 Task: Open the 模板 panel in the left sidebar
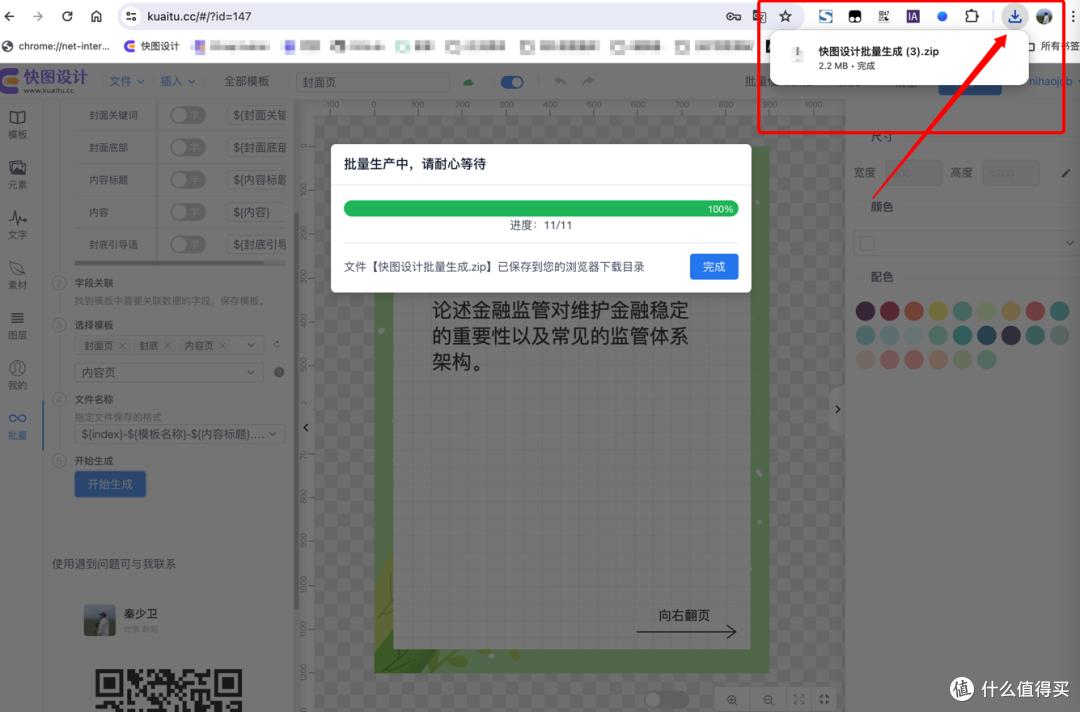[x=18, y=124]
